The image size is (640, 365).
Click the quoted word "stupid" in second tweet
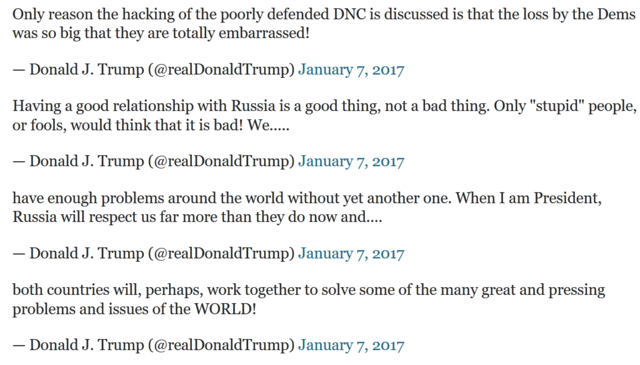[x=557, y=107]
